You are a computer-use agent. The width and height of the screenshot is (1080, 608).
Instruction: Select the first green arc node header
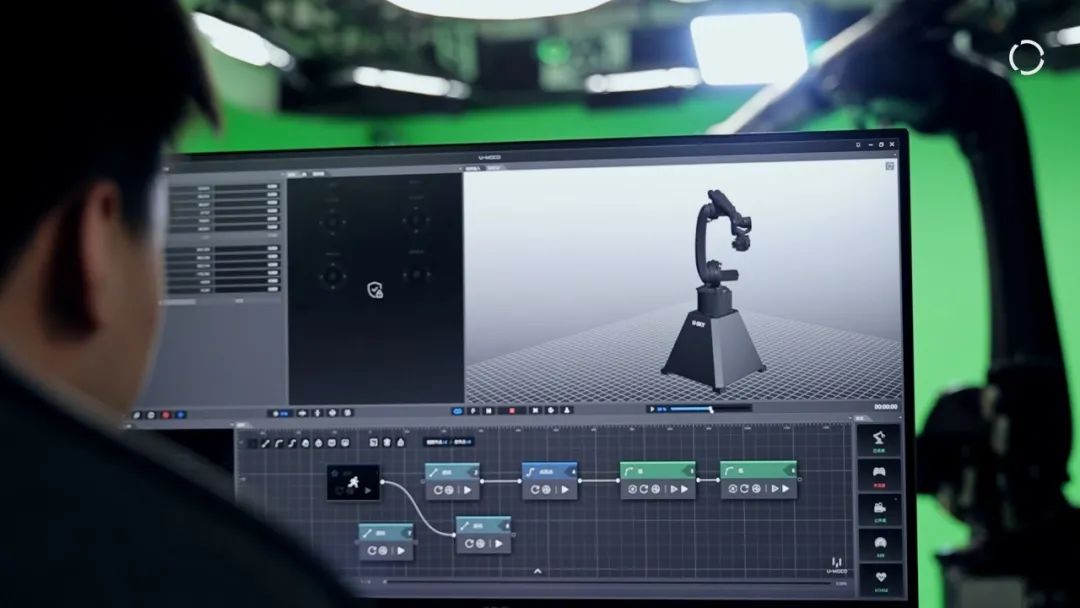pos(658,471)
